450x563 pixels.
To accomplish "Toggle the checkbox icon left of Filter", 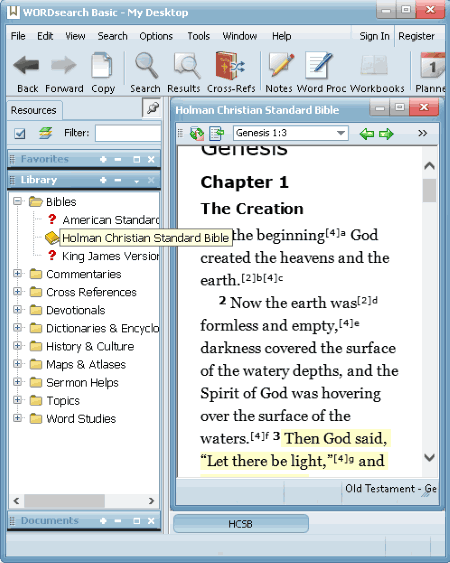I will 19,133.
